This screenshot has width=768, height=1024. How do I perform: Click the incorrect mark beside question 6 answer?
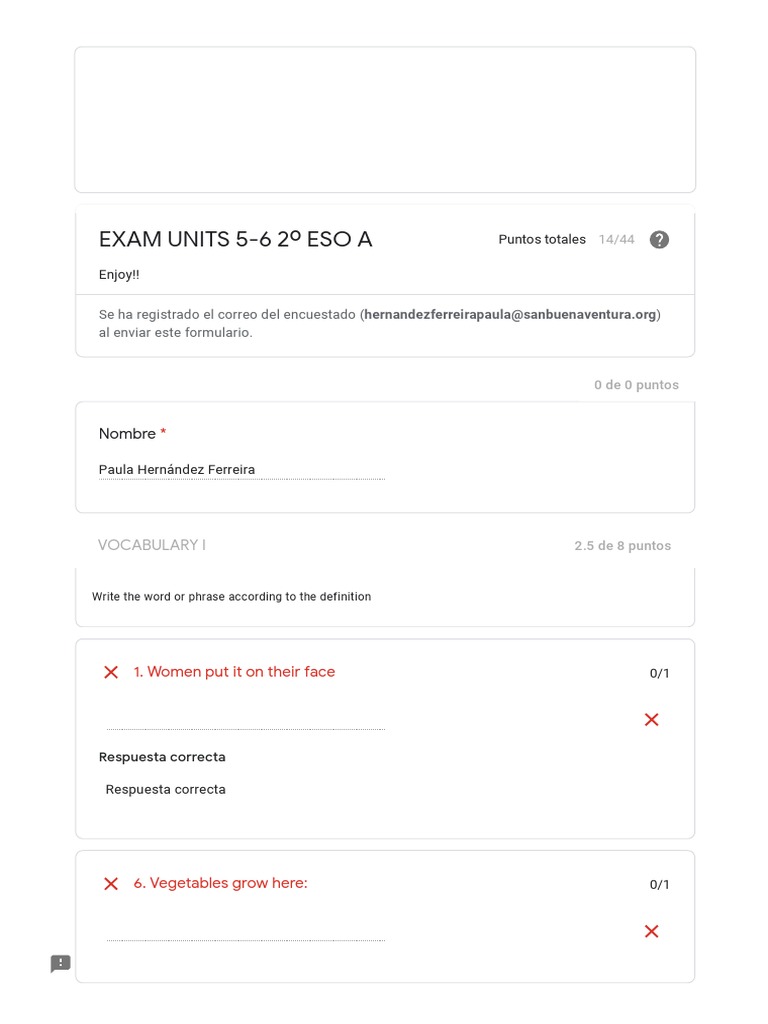(x=652, y=932)
